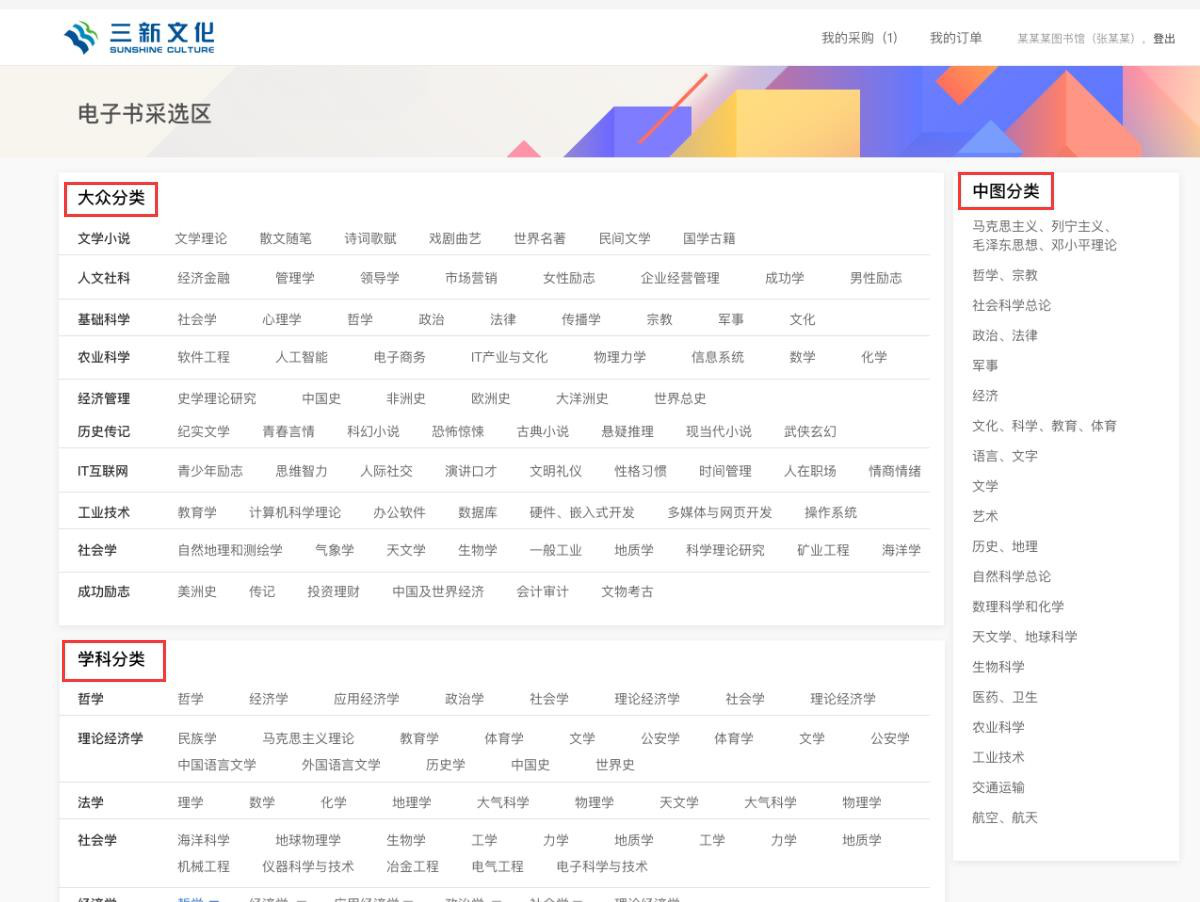
Task: Select 演讲口才
Action: pyautogui.click(x=471, y=471)
